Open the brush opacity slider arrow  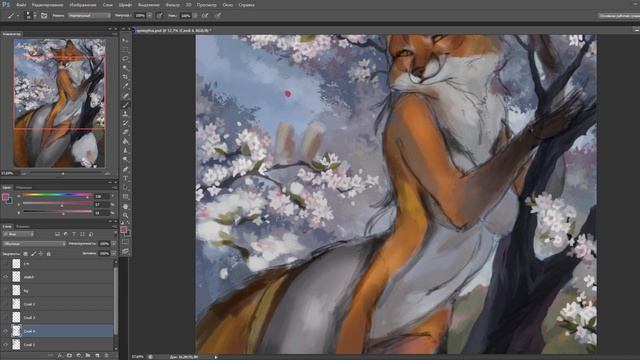tap(150, 16)
